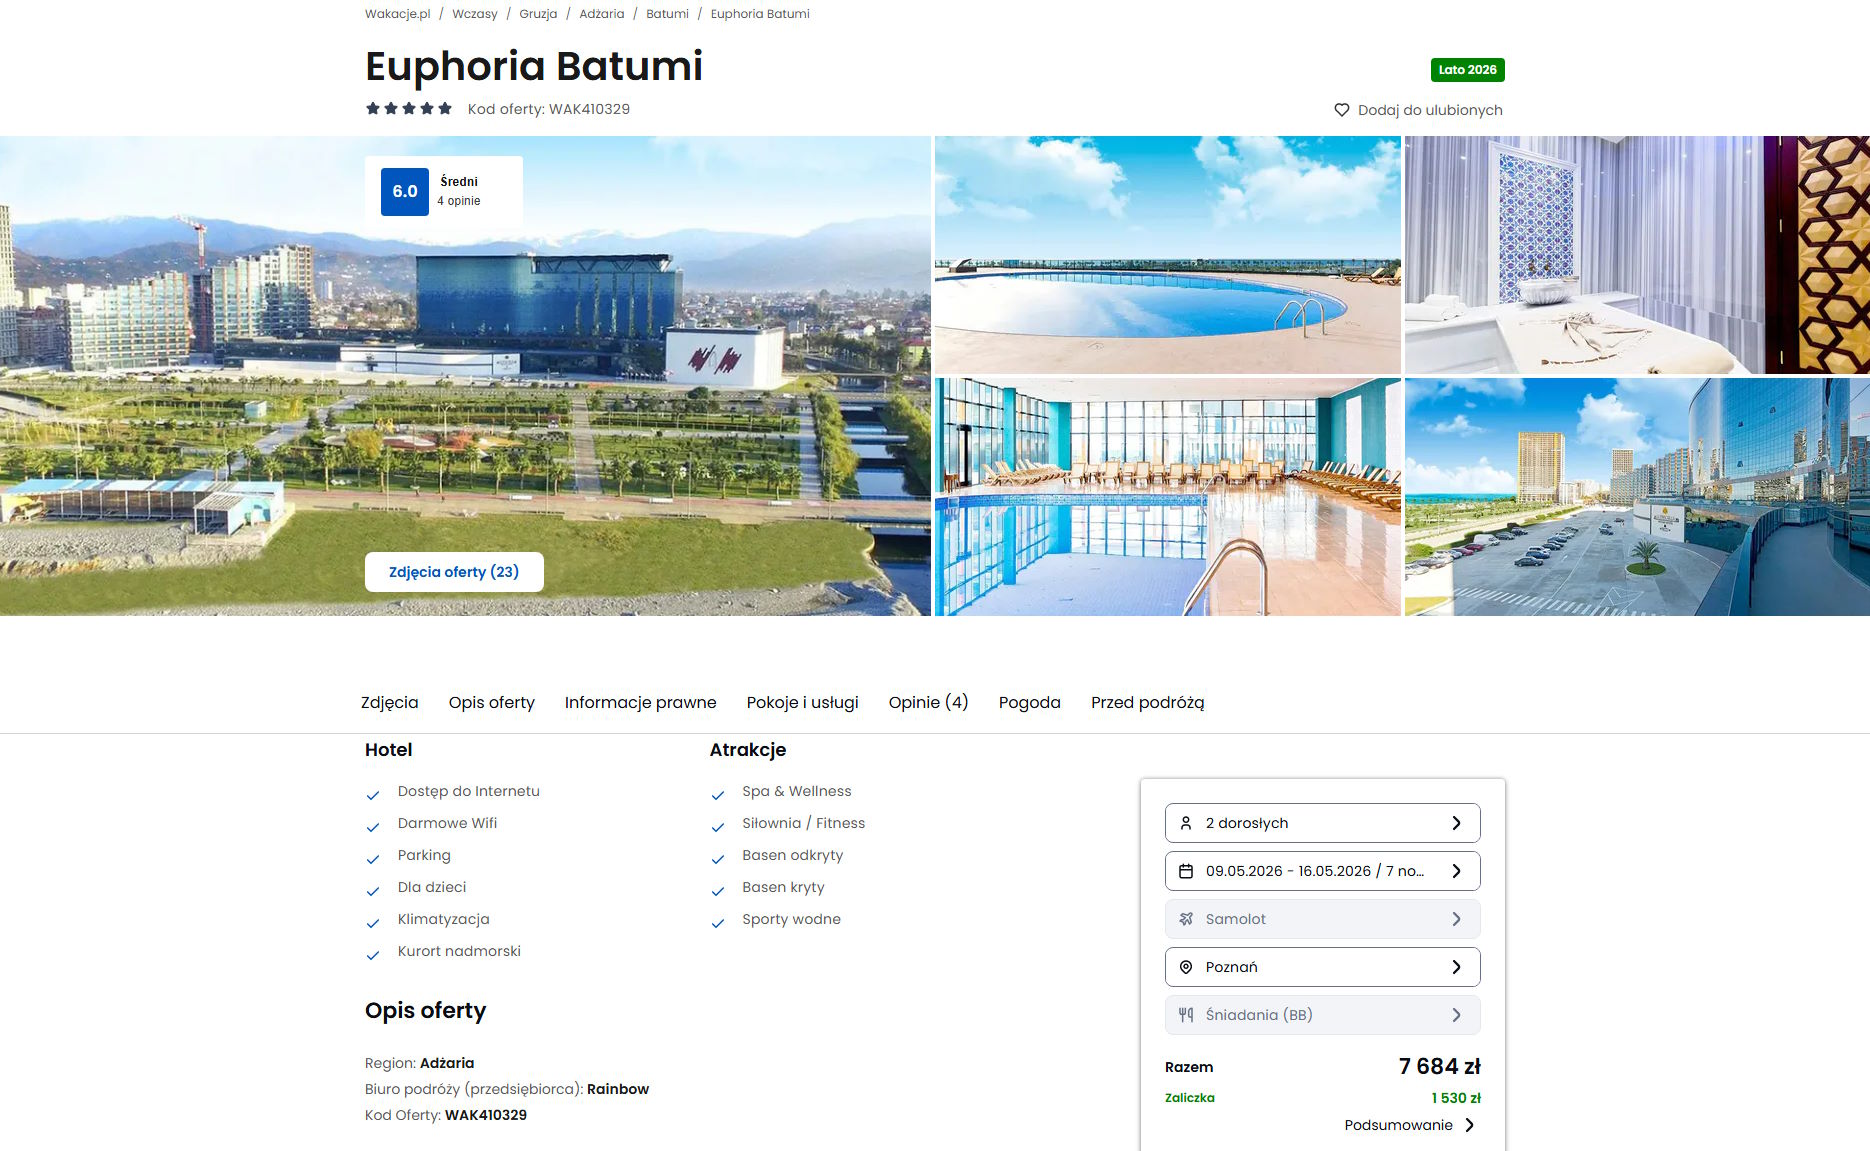Open Zdjęcia oferty (23) gallery button
Image resolution: width=1870 pixels, height=1151 pixels.
click(454, 572)
